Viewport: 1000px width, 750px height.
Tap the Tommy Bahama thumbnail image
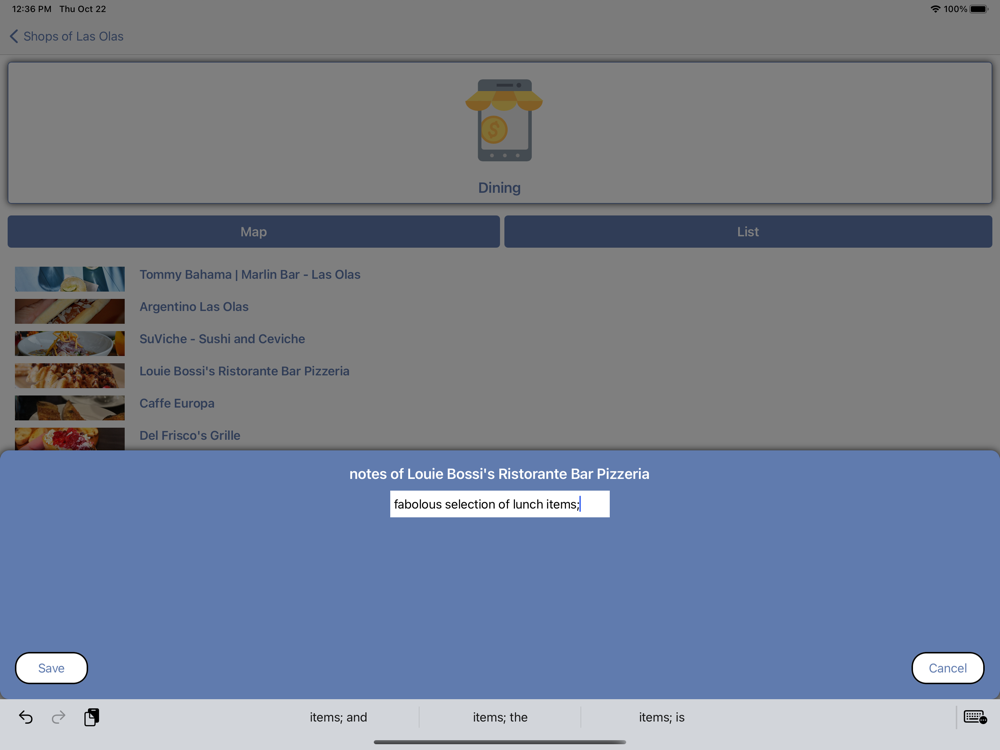coord(70,279)
